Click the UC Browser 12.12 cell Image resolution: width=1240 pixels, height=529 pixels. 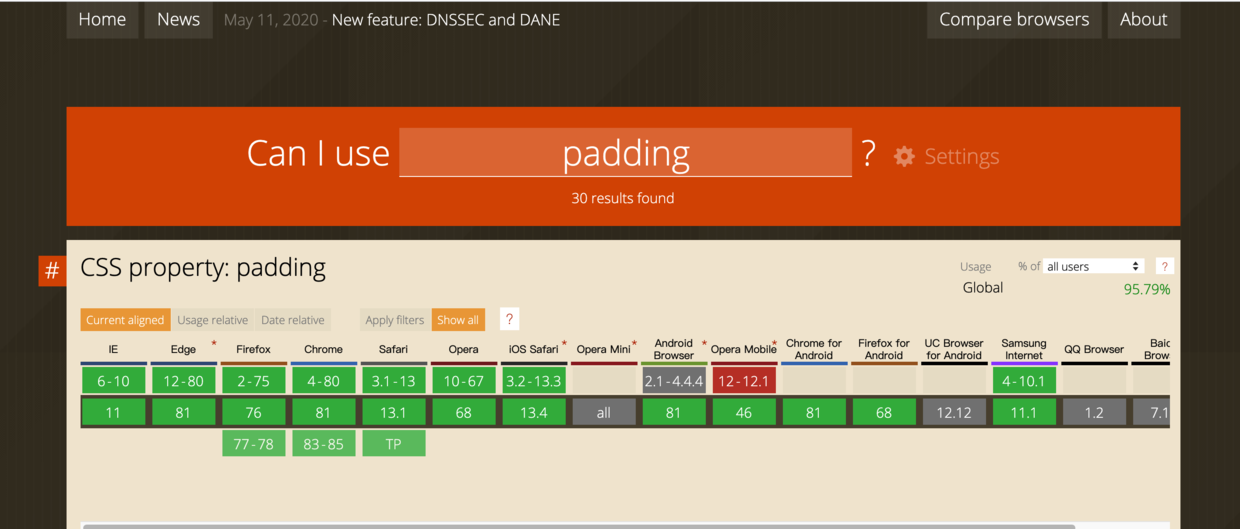[x=953, y=412]
